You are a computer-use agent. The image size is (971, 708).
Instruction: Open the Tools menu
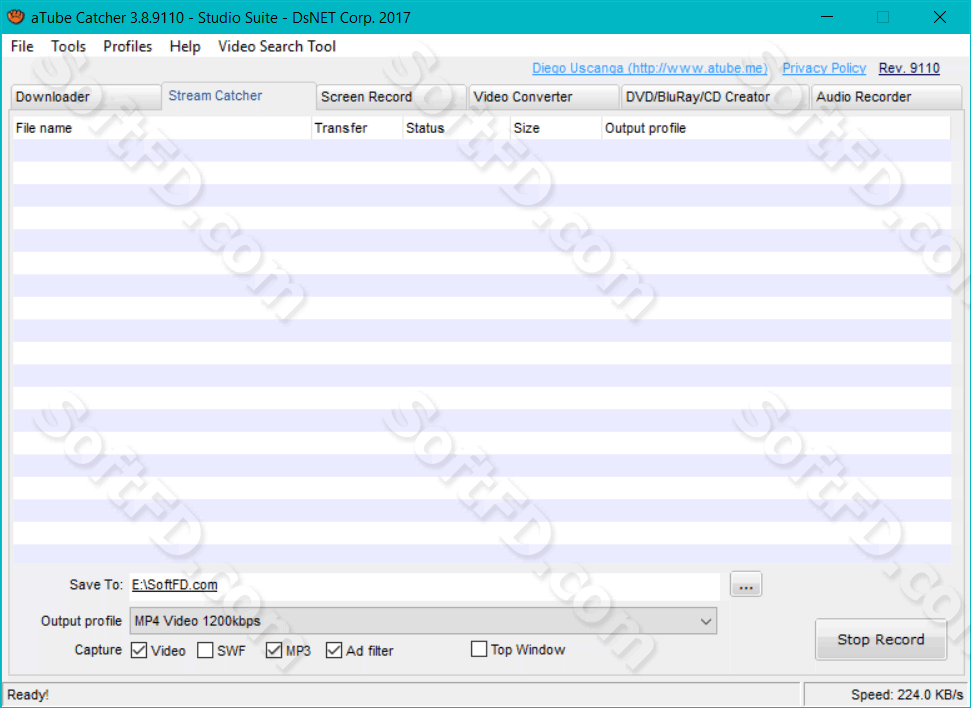click(x=68, y=46)
